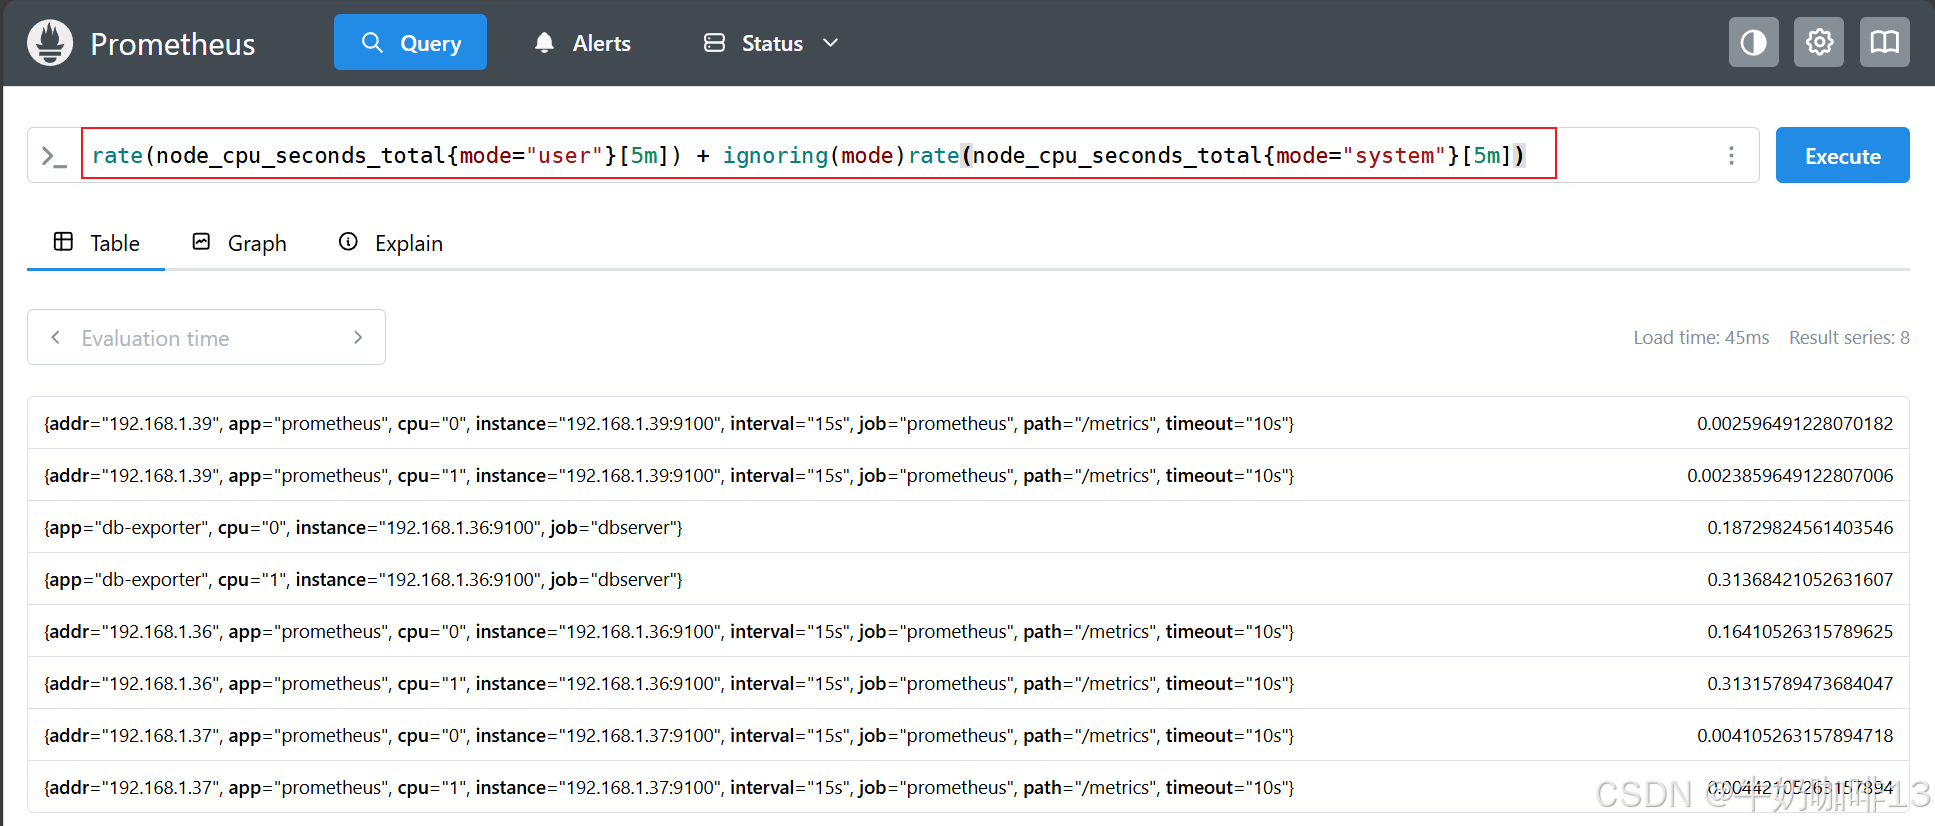Image resolution: width=1935 pixels, height=826 pixels.
Task: Open documentation via the book icon
Action: tap(1885, 42)
